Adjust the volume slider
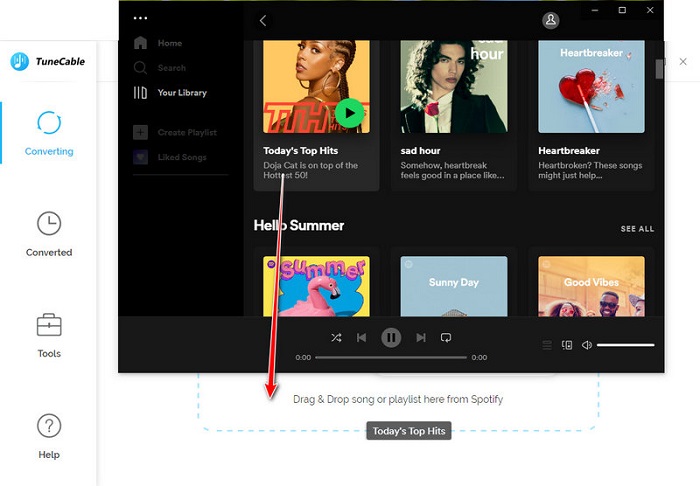Image resolution: width=700 pixels, height=486 pixels. 625,345
